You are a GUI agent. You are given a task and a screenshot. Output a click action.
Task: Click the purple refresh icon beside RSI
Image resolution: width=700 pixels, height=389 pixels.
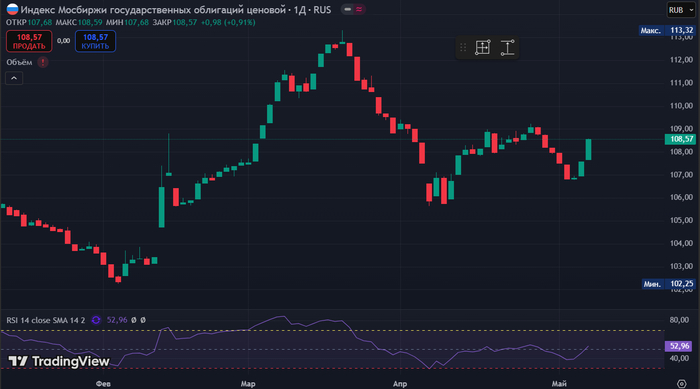(x=96, y=320)
